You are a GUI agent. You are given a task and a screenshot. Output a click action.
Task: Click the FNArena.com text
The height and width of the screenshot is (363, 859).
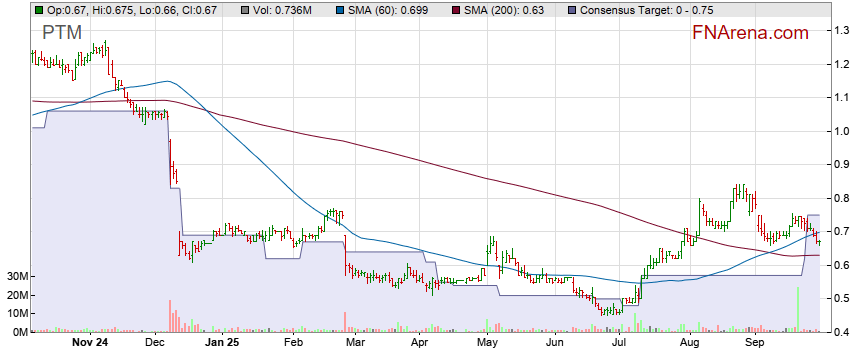pyautogui.click(x=750, y=33)
